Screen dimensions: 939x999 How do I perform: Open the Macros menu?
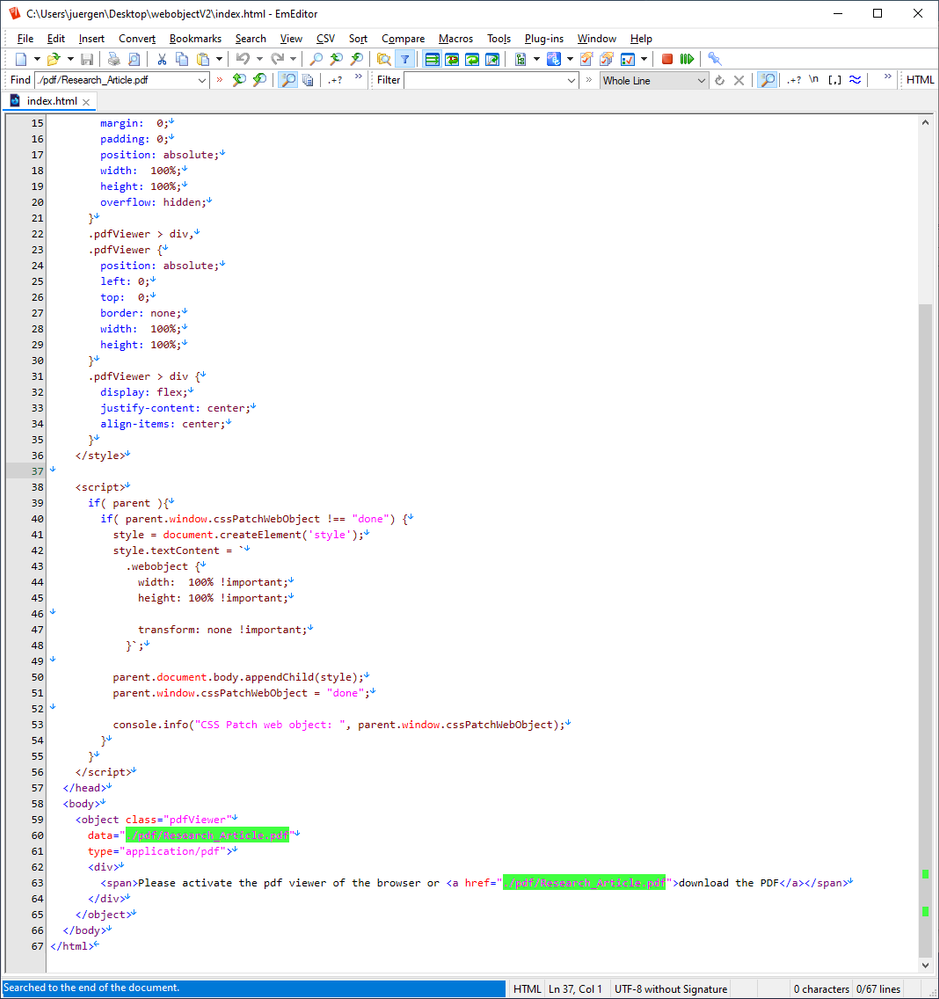456,38
